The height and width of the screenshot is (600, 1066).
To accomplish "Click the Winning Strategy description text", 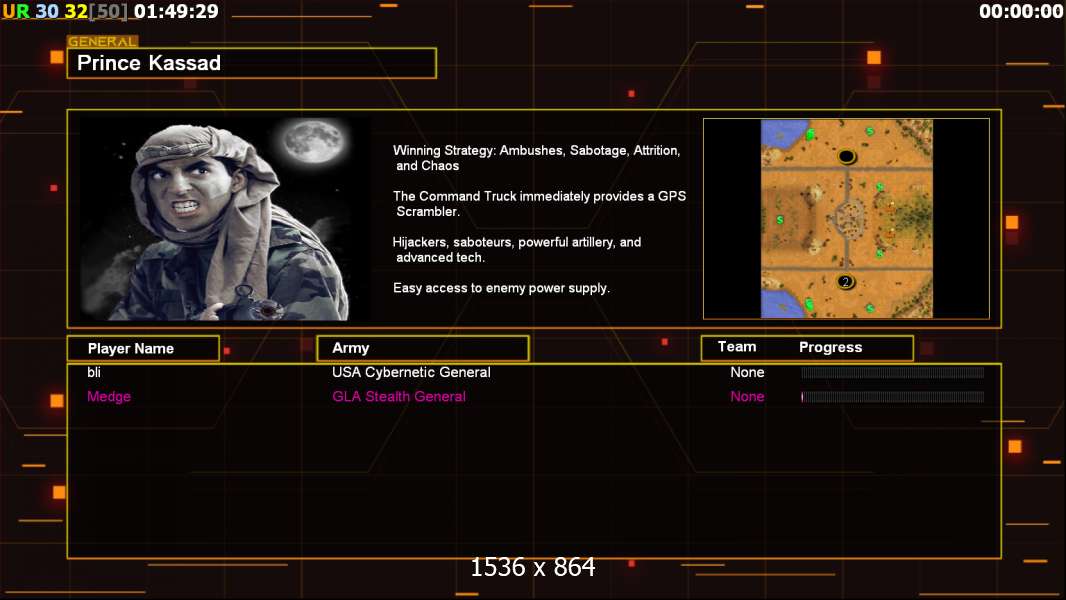I will (536, 158).
